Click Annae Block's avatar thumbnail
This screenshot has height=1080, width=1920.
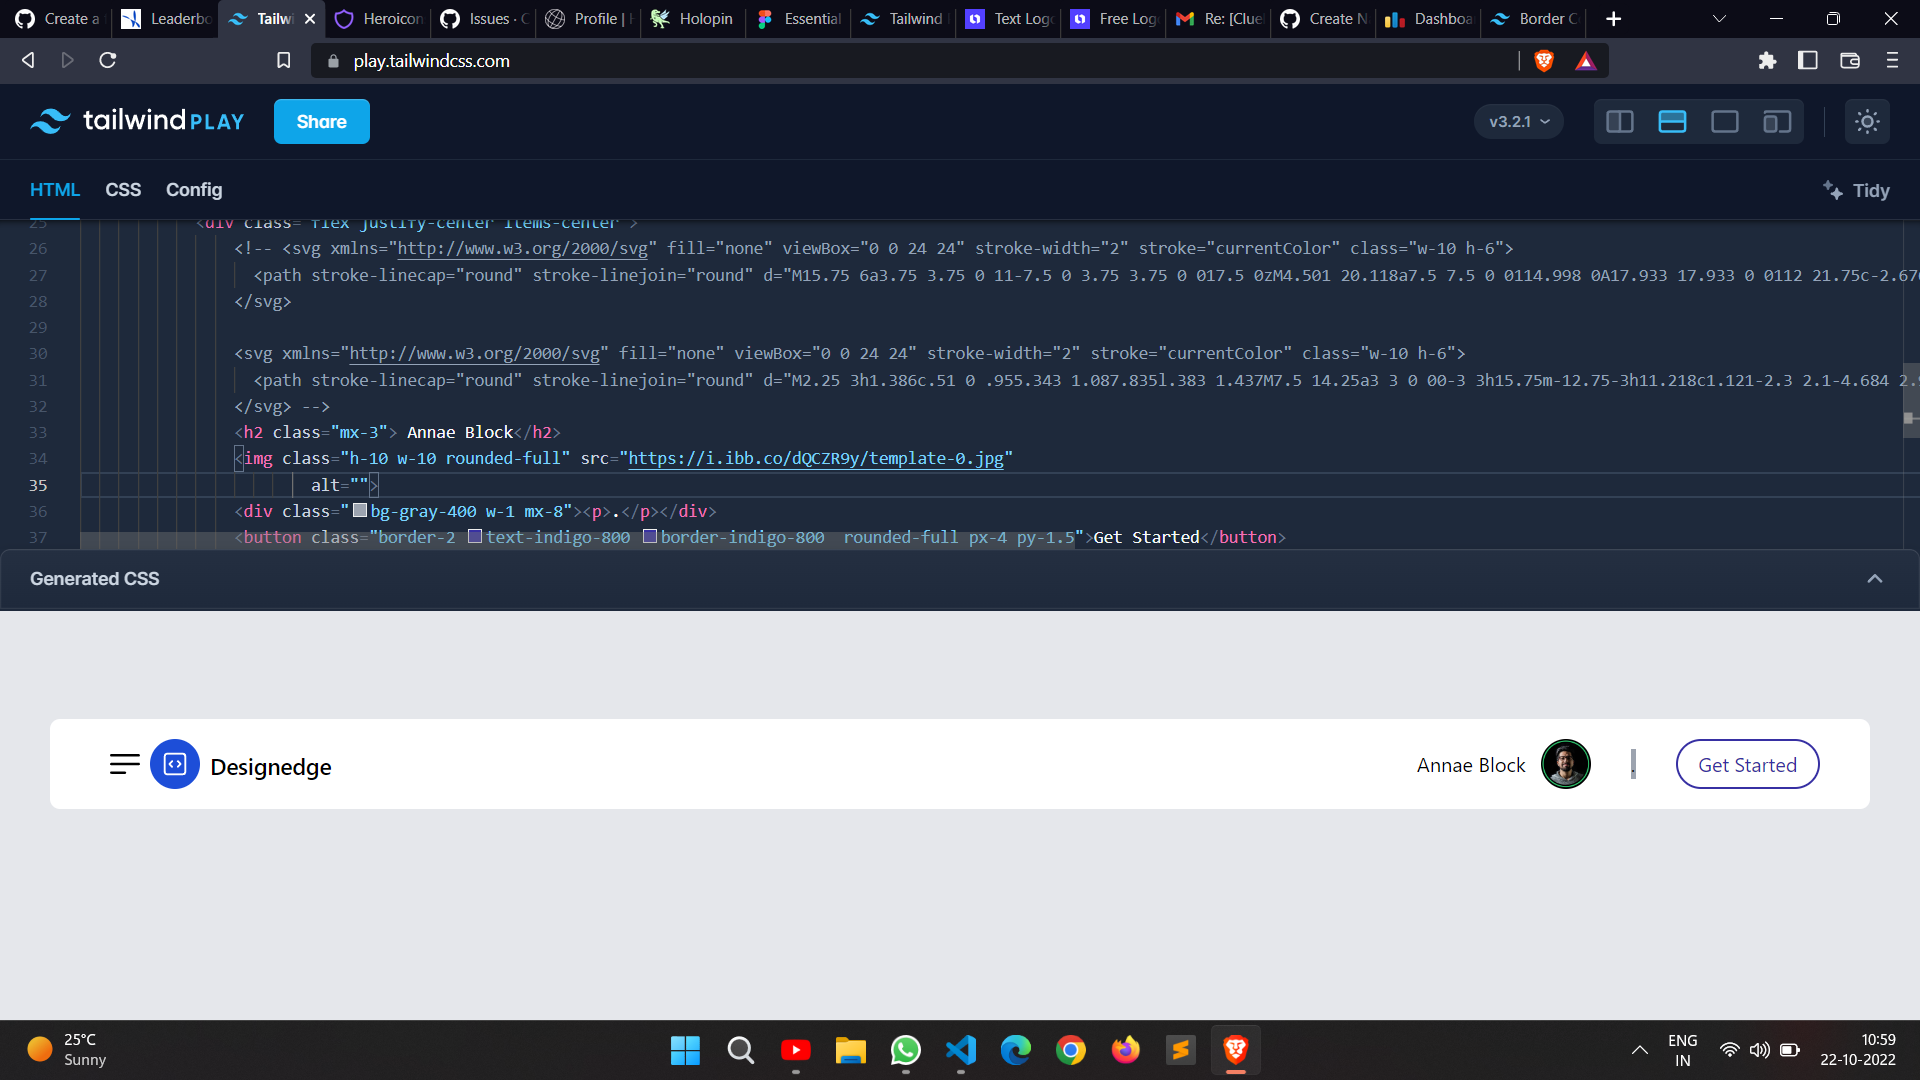(1565, 764)
